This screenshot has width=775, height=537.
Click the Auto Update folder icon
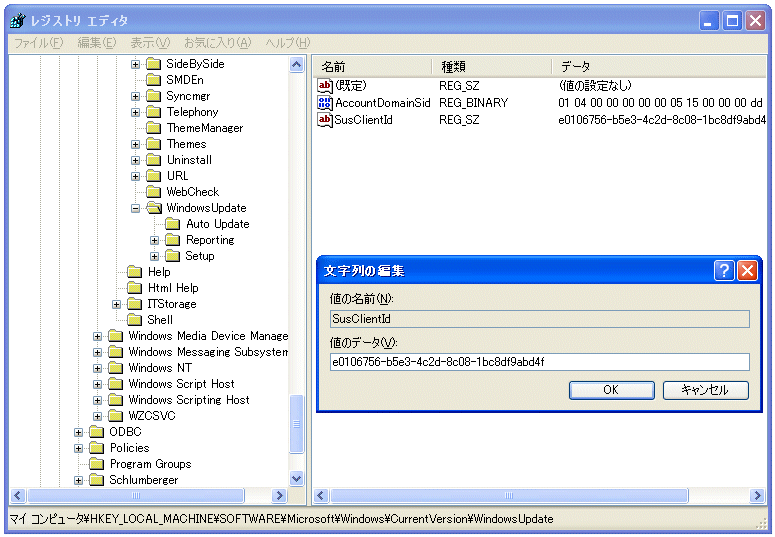pyautogui.click(x=172, y=224)
